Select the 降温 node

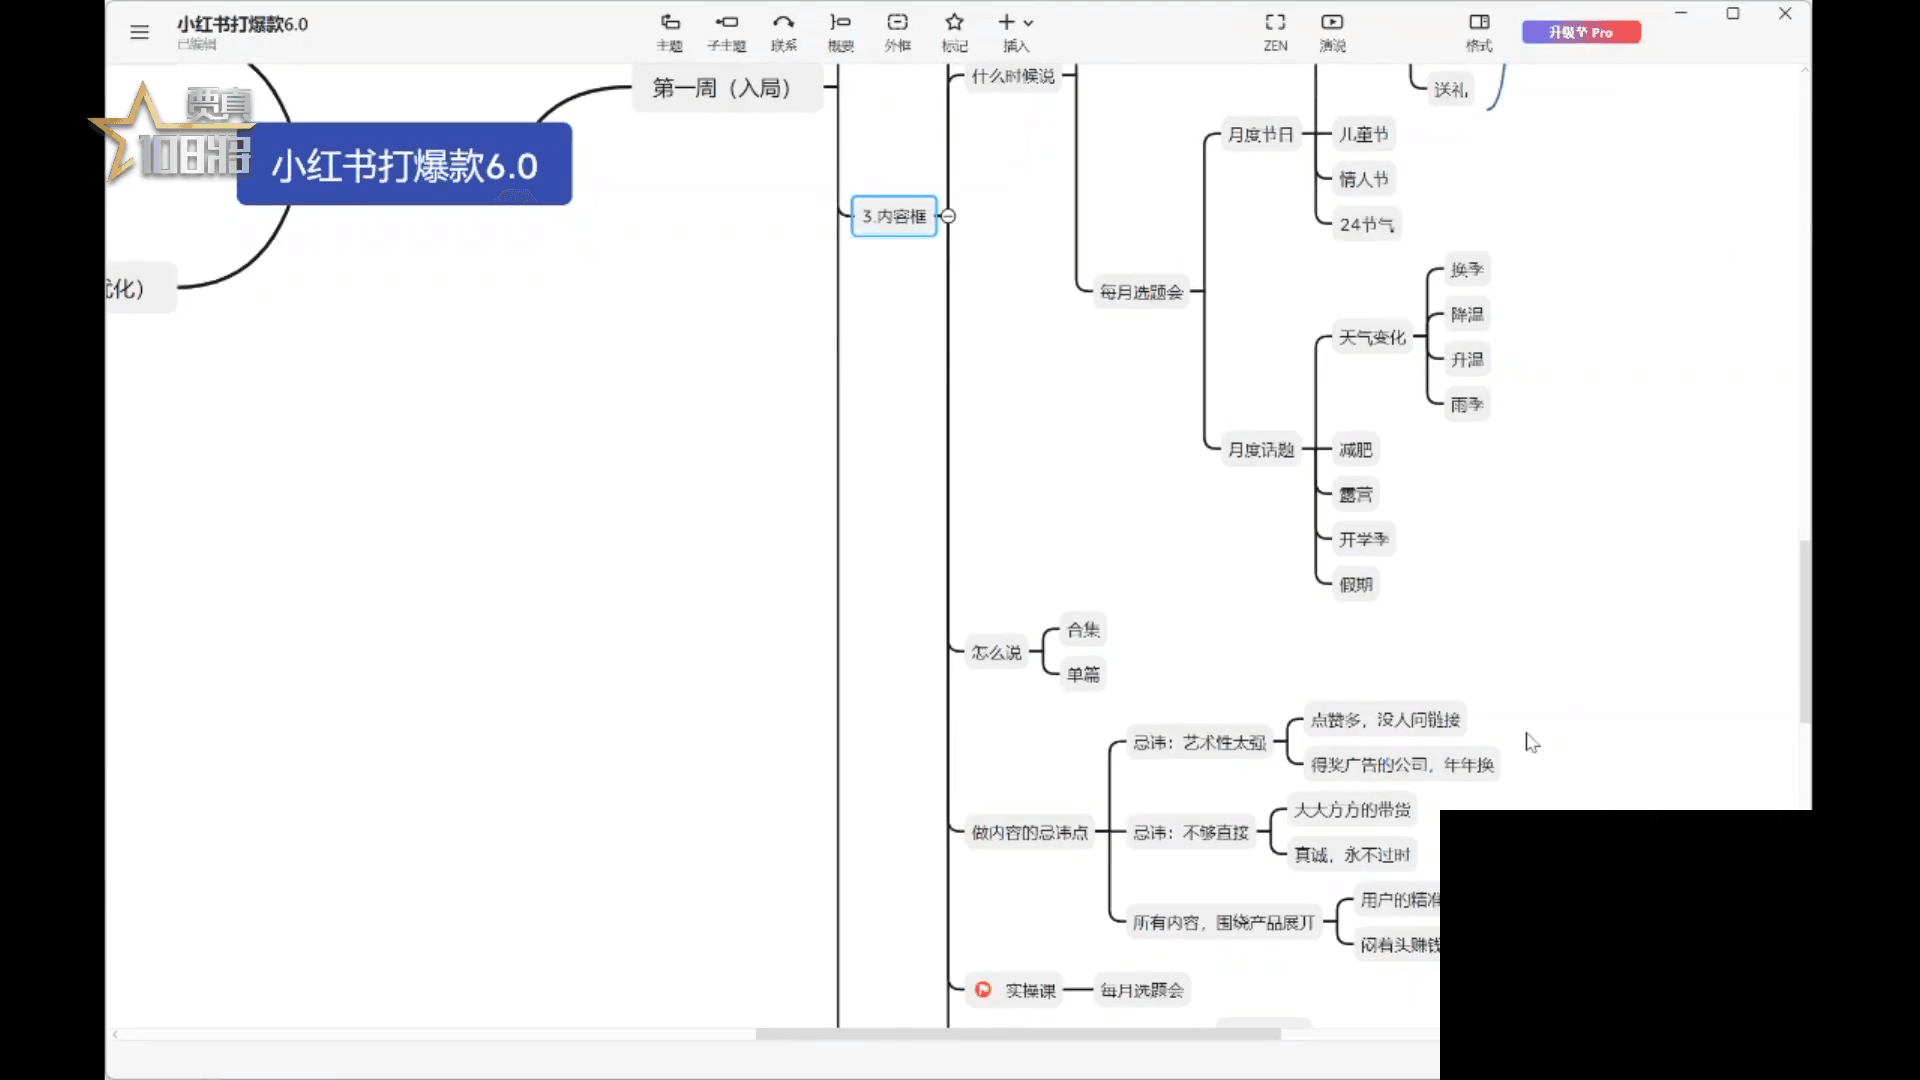[x=1467, y=314]
